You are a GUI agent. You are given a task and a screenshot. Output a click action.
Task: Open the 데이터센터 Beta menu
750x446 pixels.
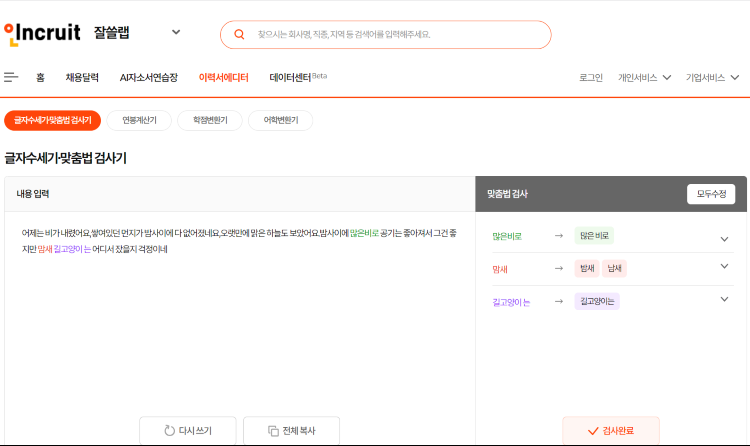[298, 77]
